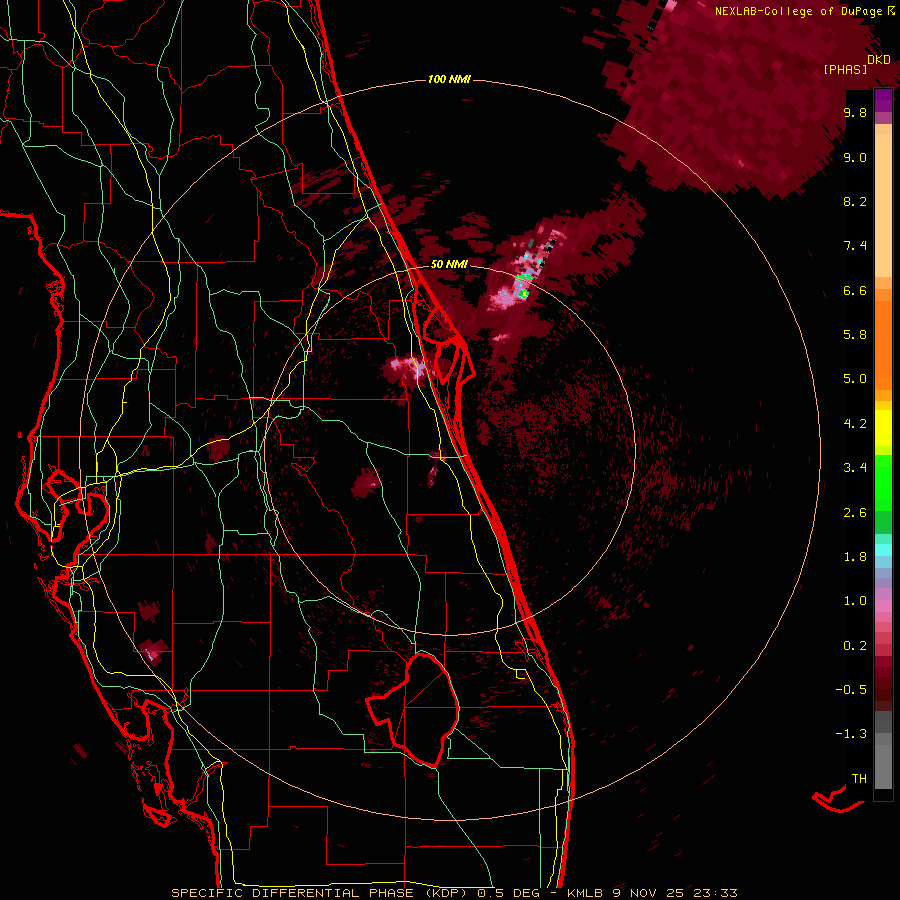Click the 5.0 scale value

pos(855,379)
